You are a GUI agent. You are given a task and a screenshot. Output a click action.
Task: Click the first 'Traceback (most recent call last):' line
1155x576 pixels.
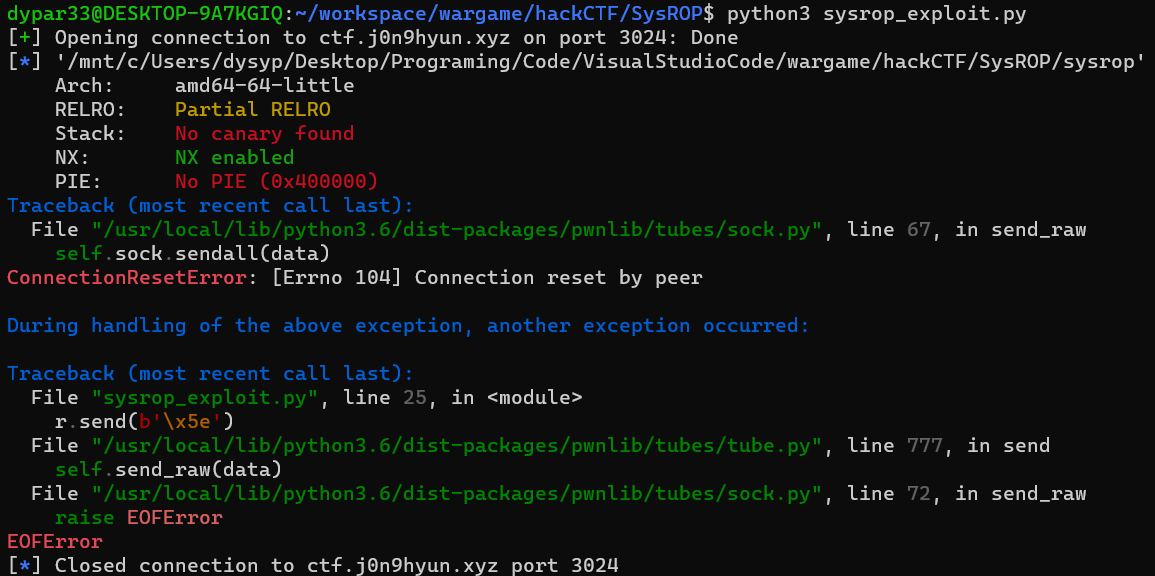(211, 206)
